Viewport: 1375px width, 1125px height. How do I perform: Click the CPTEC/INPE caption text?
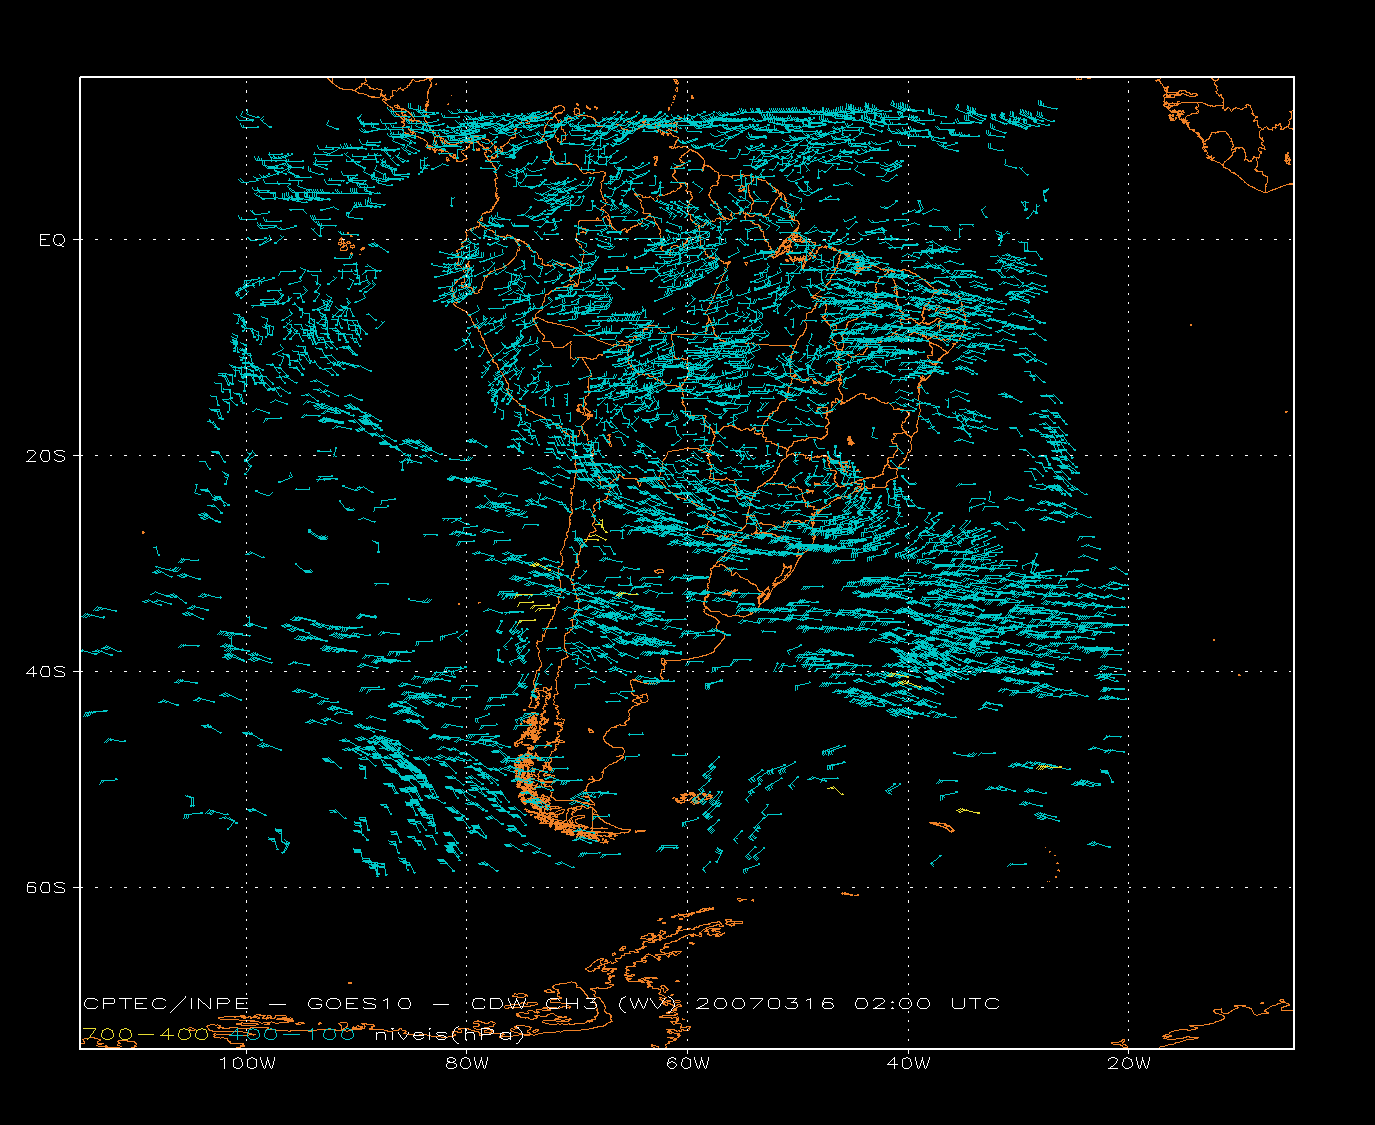point(166,1004)
